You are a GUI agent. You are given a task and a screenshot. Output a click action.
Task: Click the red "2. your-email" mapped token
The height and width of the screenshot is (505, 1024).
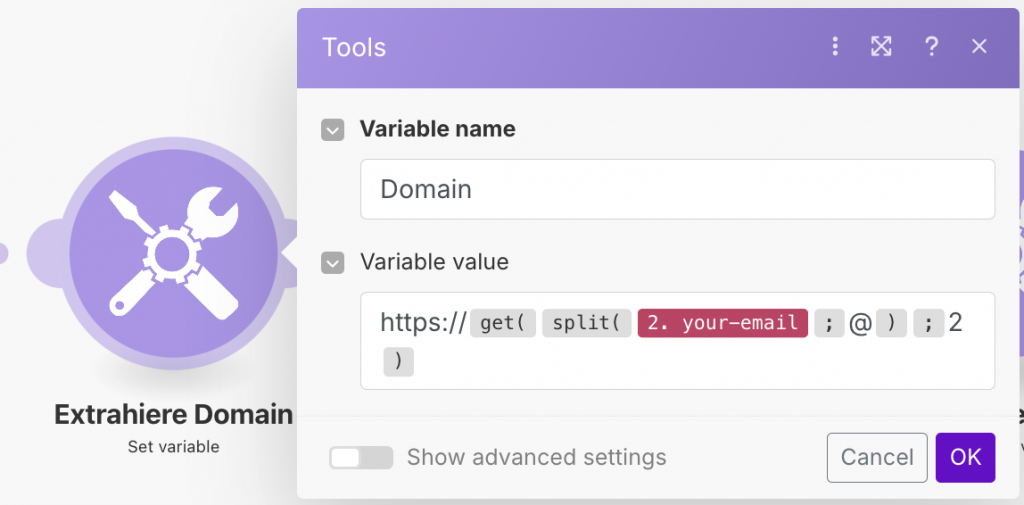point(723,323)
